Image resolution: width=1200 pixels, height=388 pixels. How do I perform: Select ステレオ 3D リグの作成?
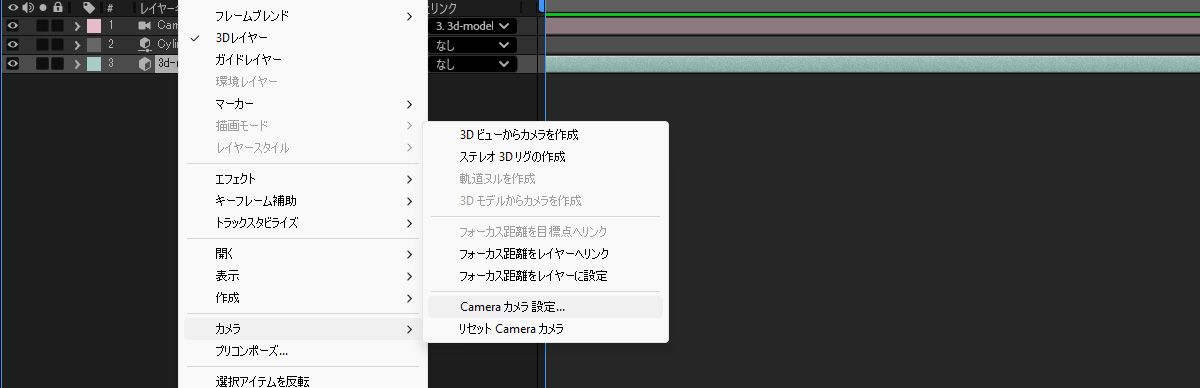click(x=545, y=156)
